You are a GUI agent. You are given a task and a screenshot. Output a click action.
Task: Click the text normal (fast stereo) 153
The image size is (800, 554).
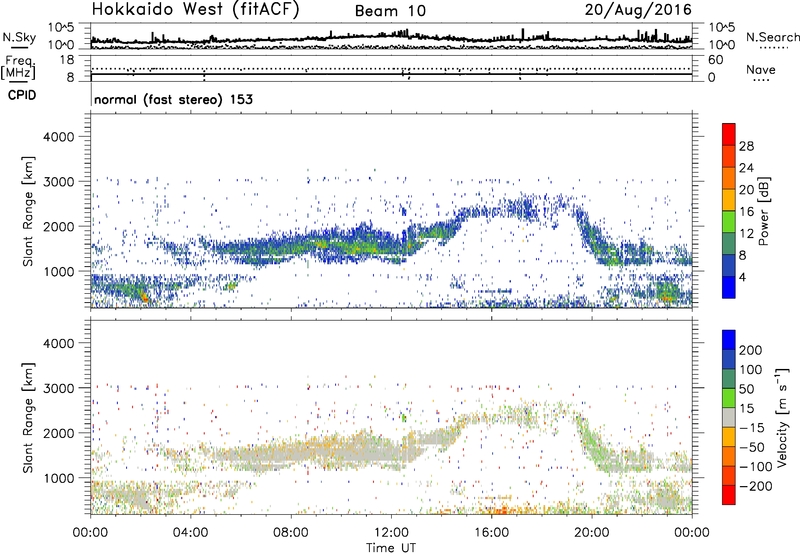click(x=173, y=99)
